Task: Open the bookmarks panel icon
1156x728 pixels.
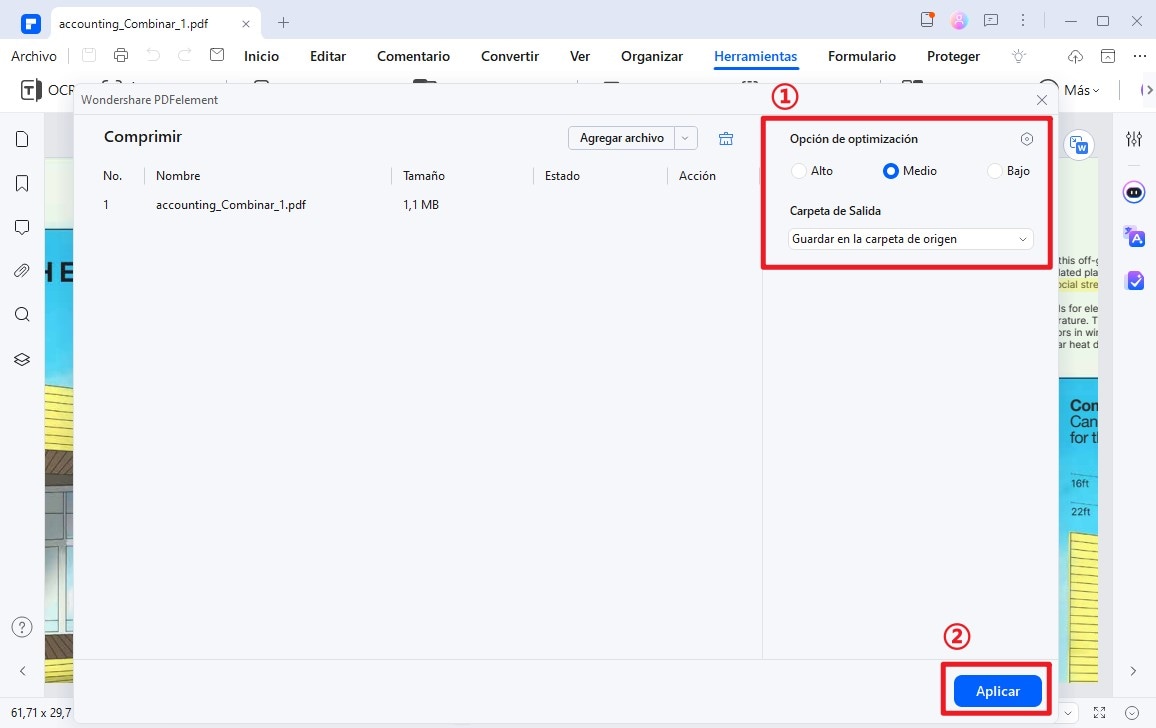Action: (x=22, y=183)
